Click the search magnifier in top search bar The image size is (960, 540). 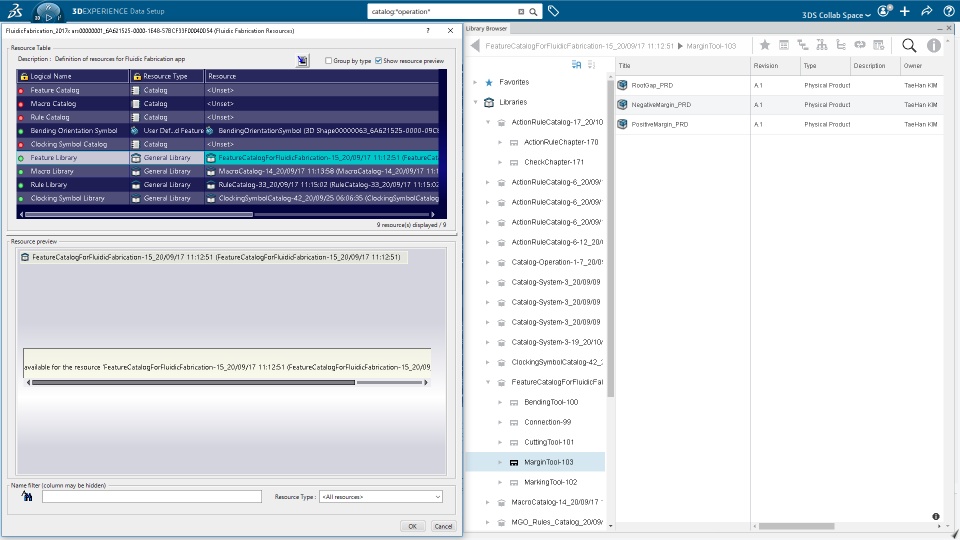coord(533,12)
